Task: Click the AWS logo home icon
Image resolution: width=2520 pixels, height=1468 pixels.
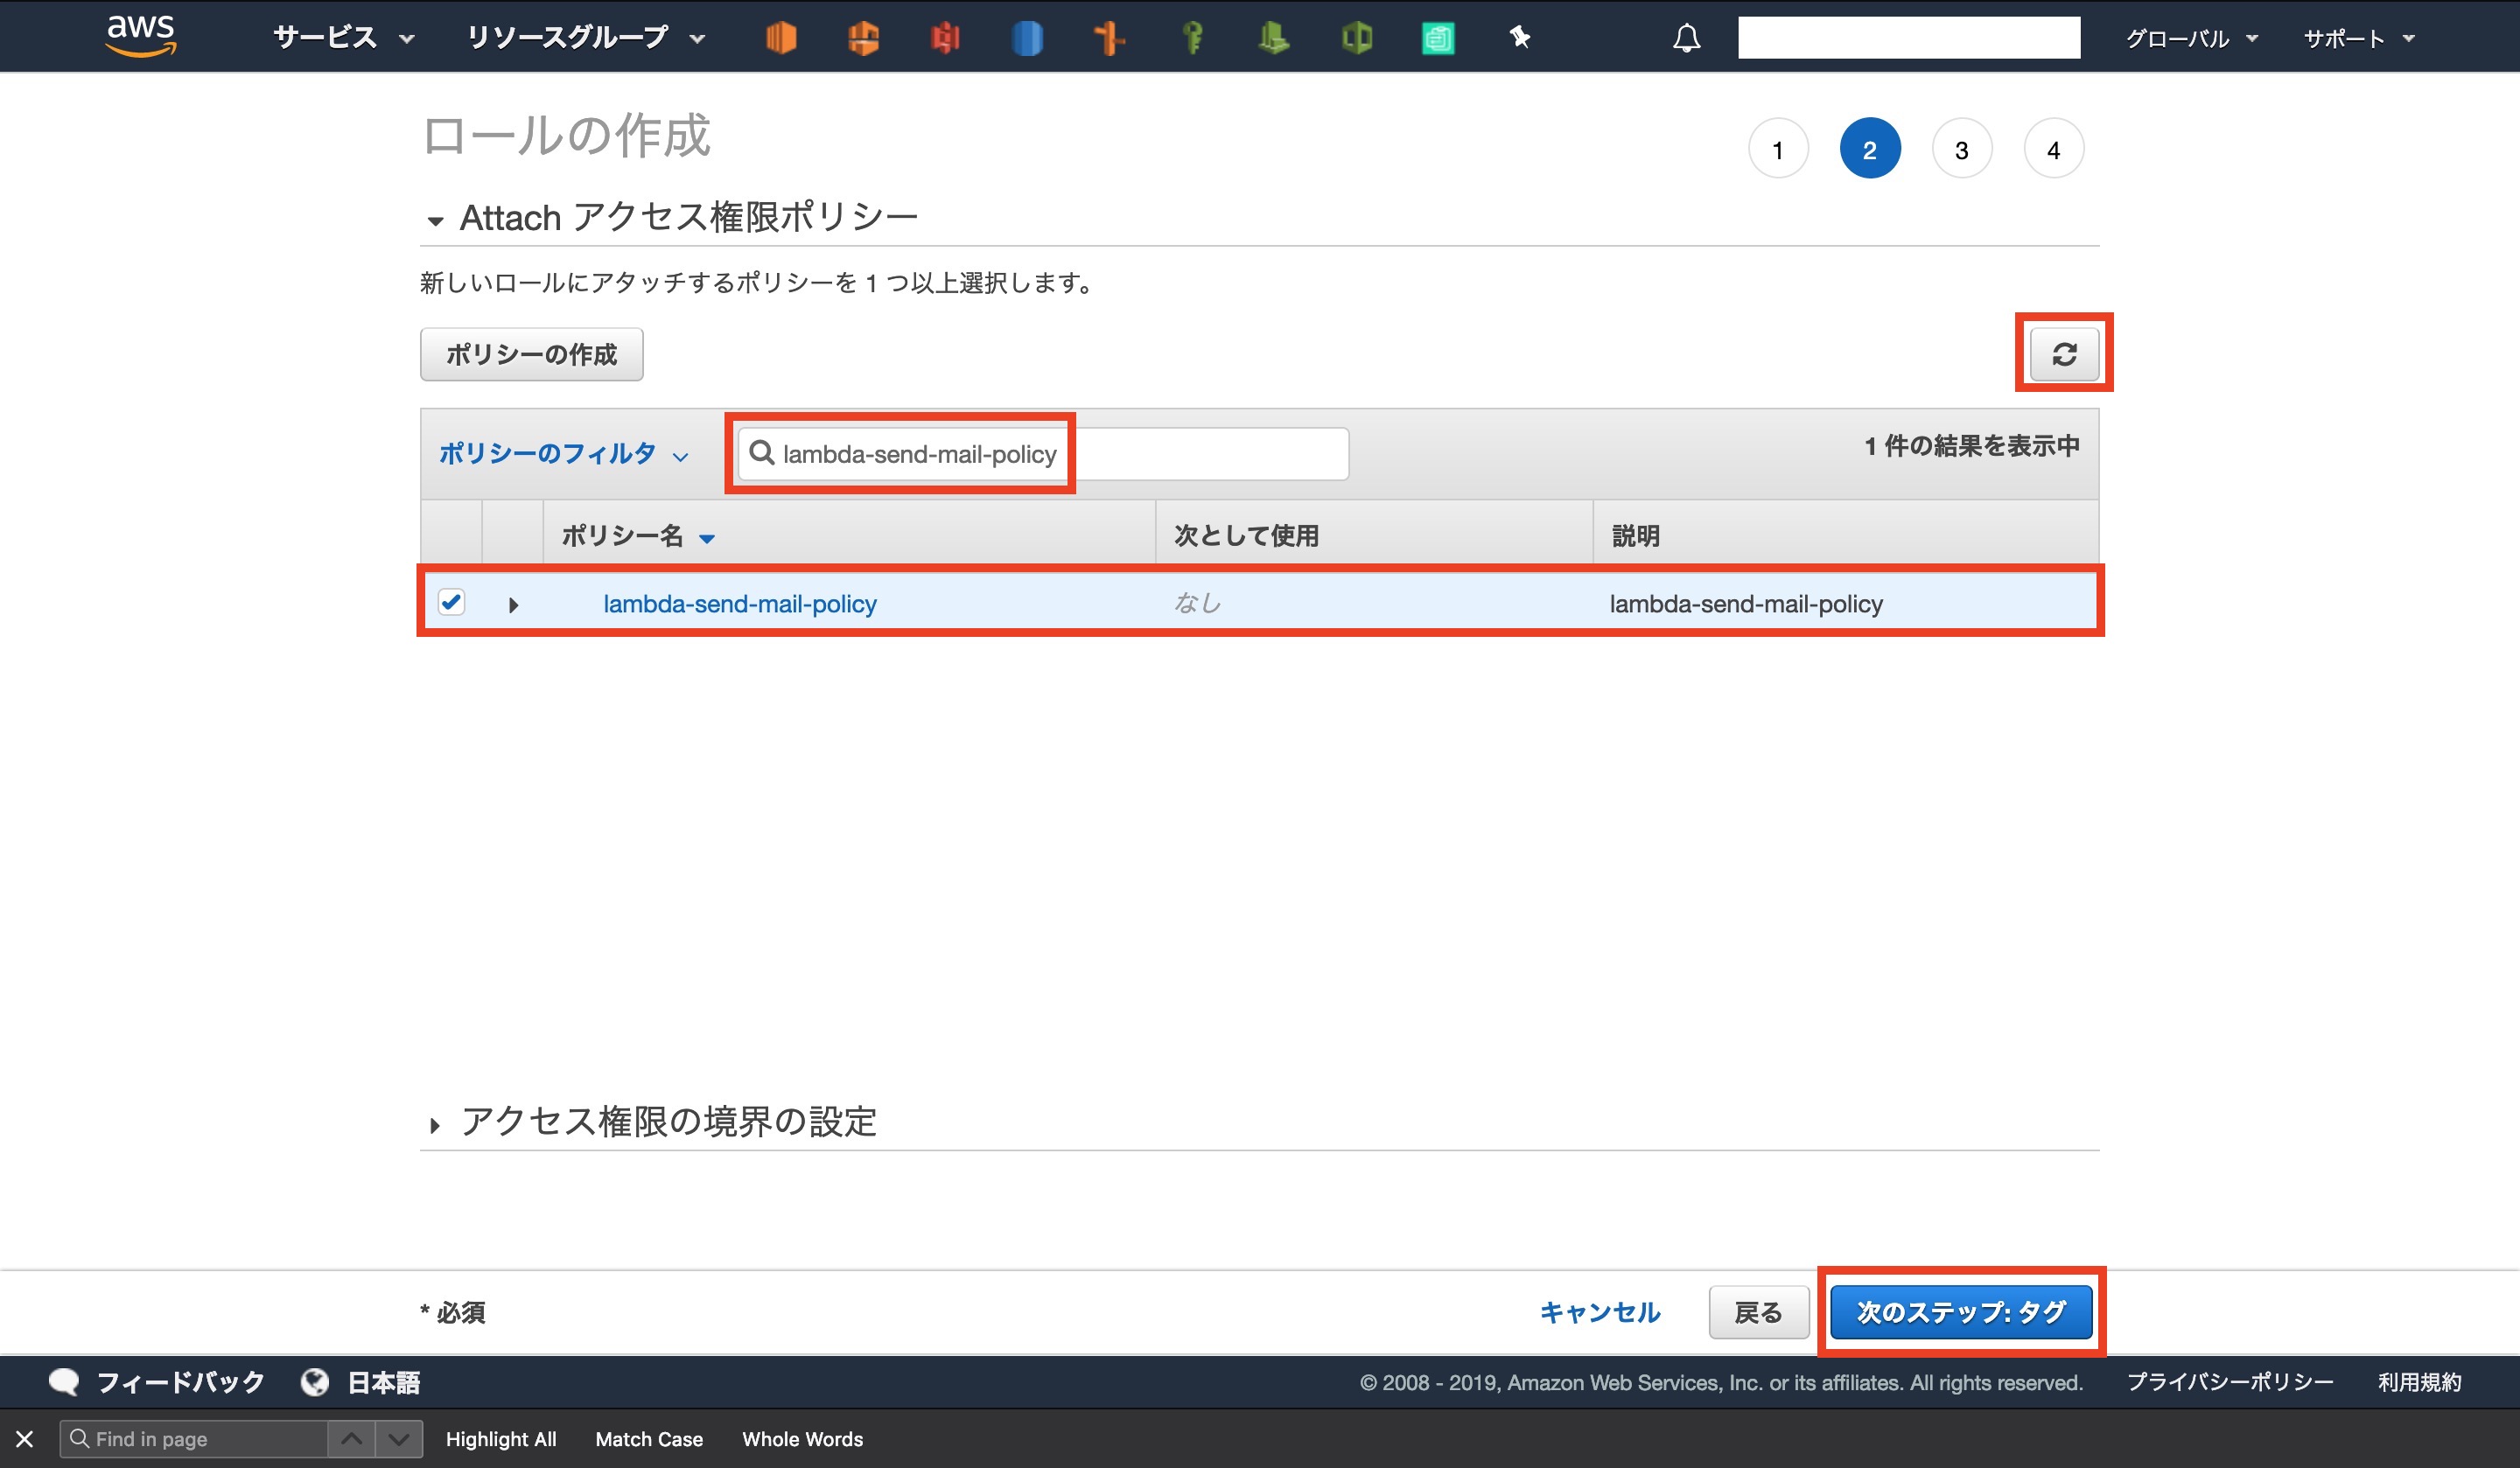Action: 141,36
